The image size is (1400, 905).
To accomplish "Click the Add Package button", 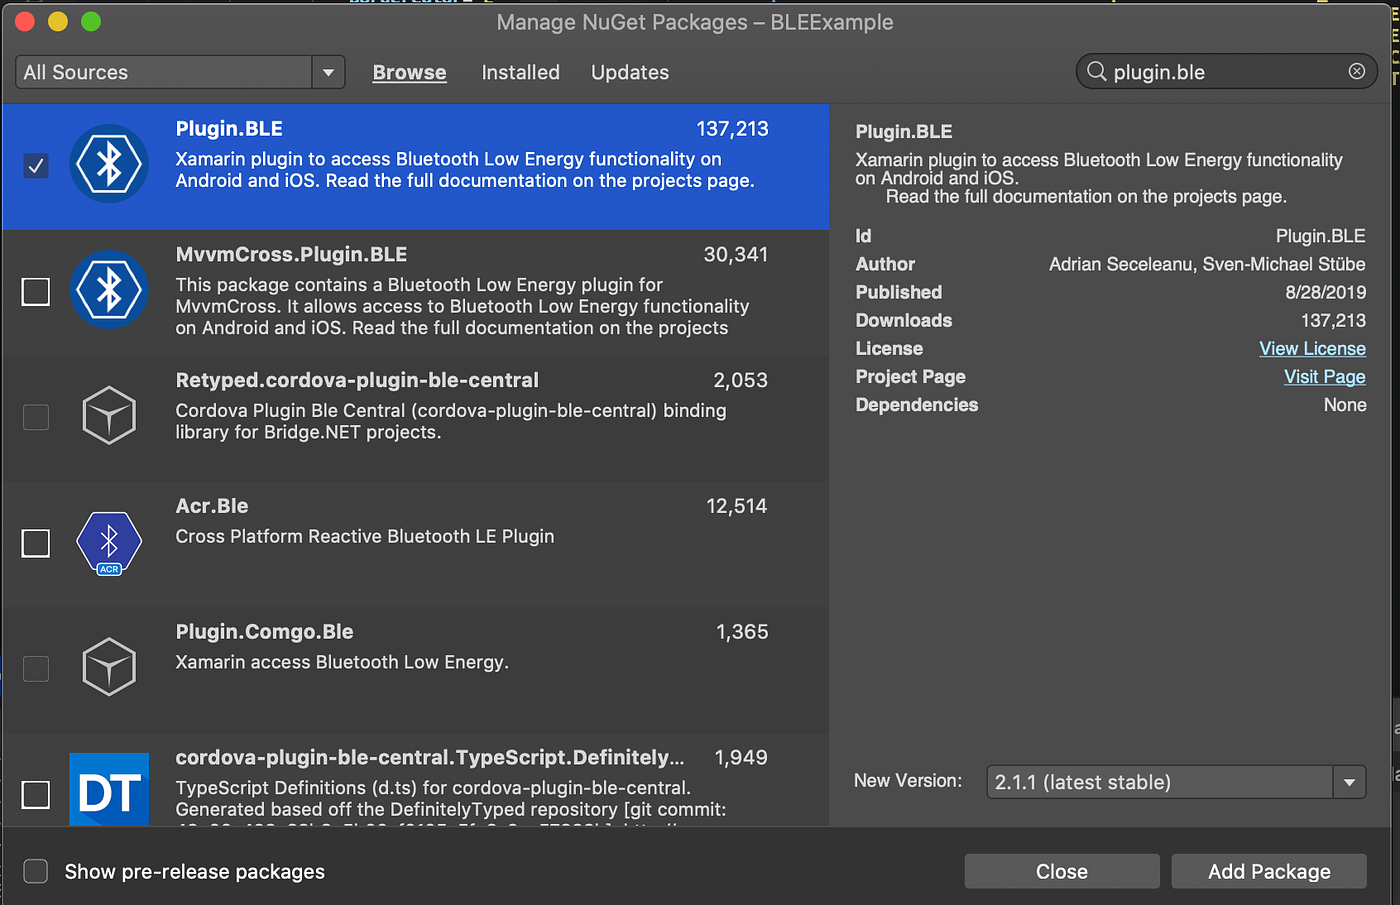I will point(1269,871).
